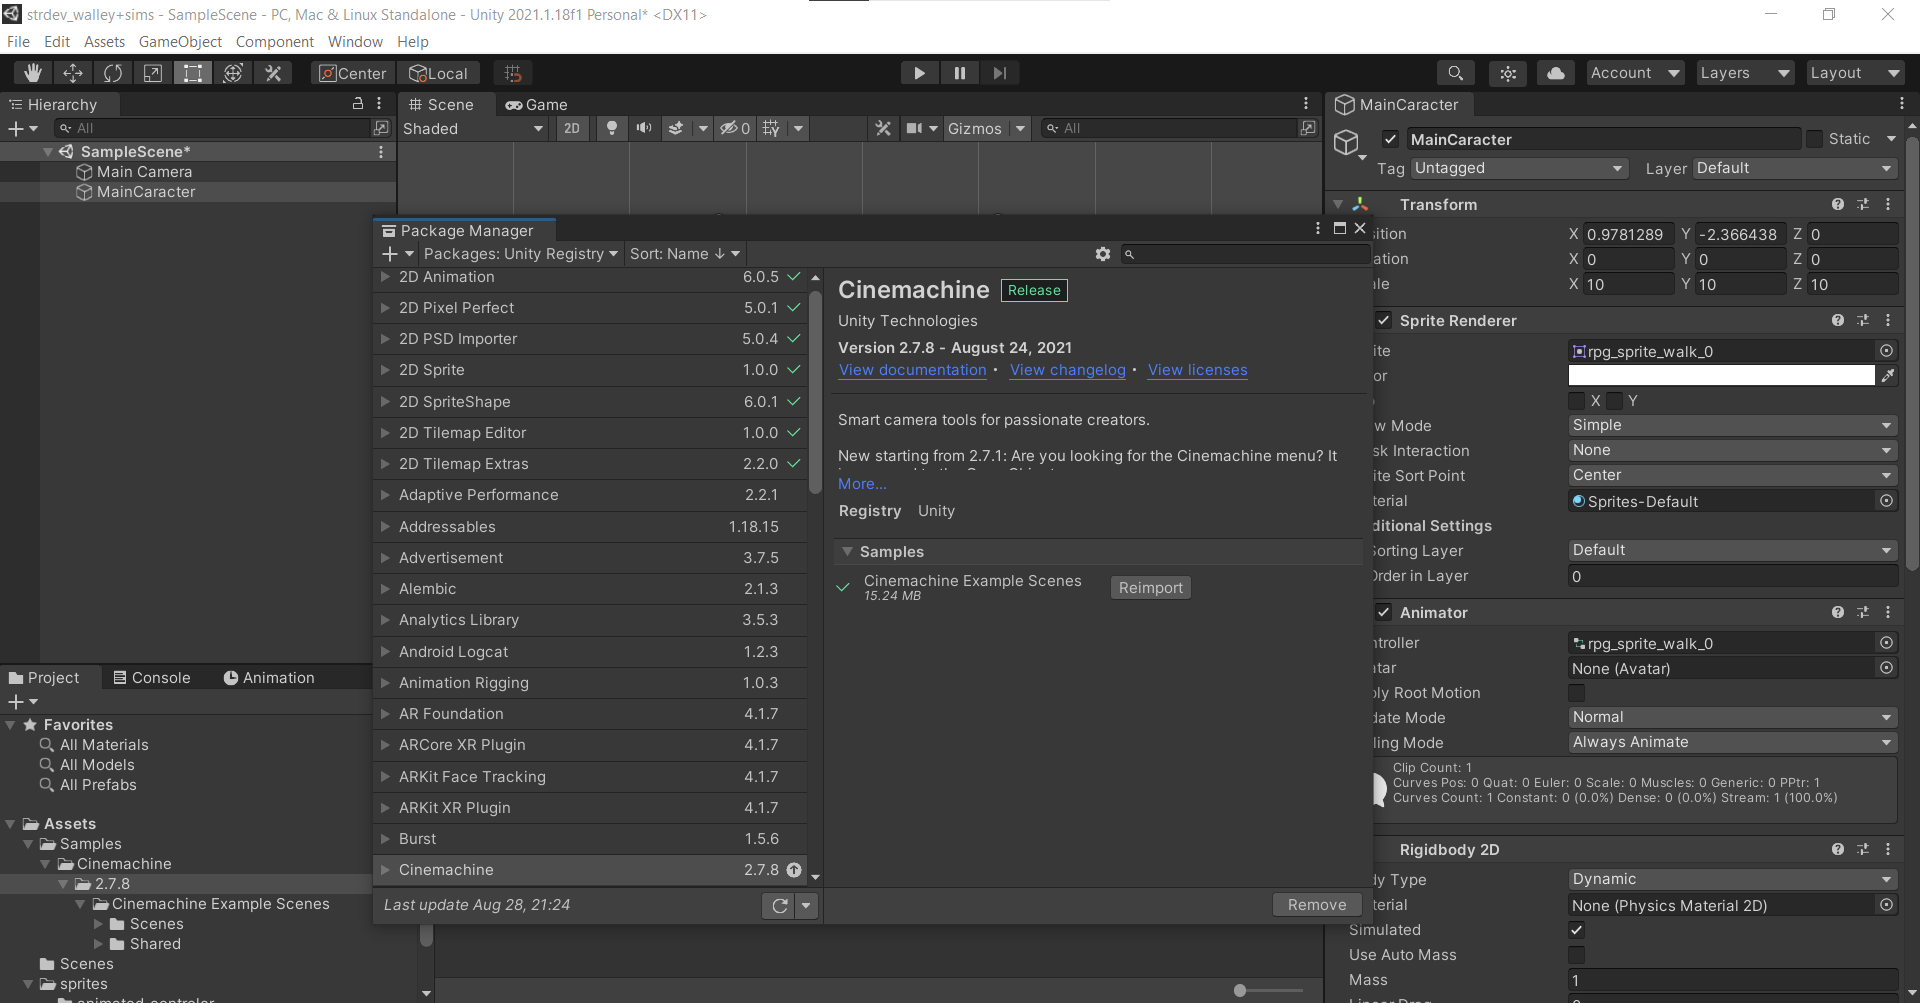Select the Move tool

click(x=73, y=73)
